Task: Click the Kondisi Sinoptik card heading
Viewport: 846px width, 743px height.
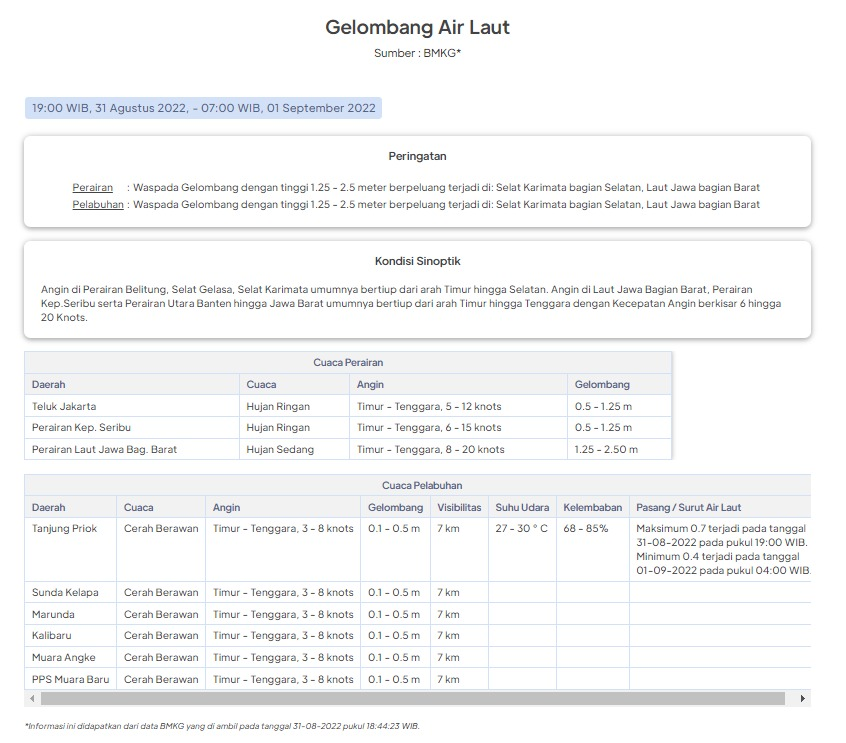Action: (418, 261)
